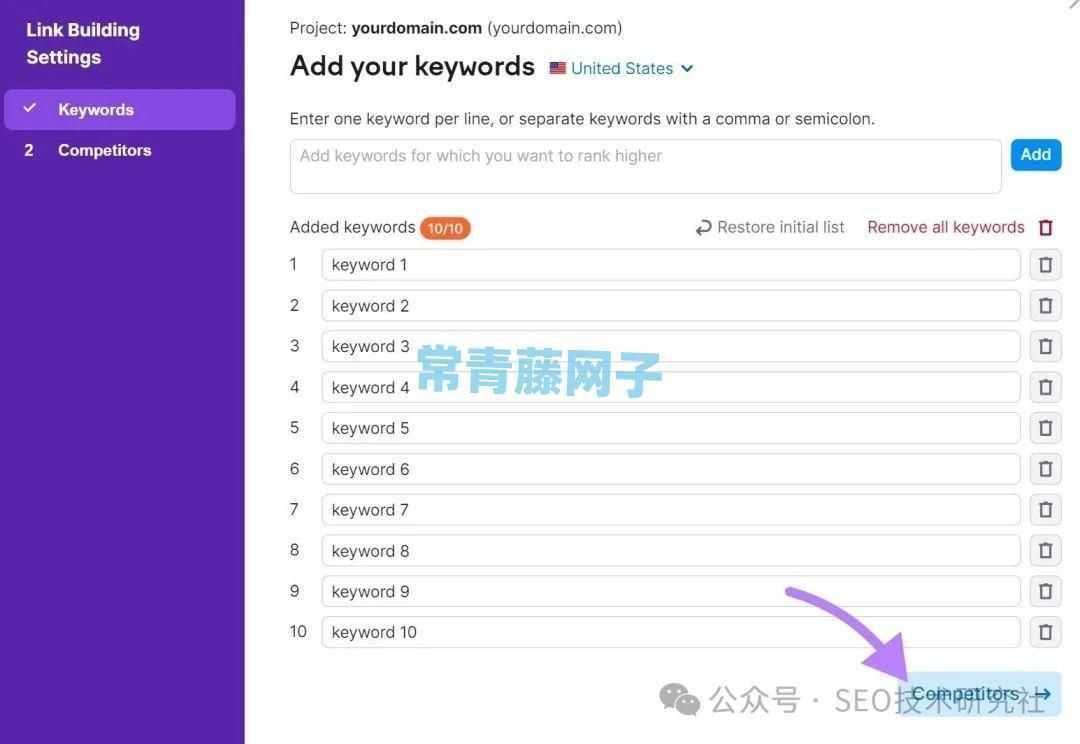Open the United States country dropdown

621,68
